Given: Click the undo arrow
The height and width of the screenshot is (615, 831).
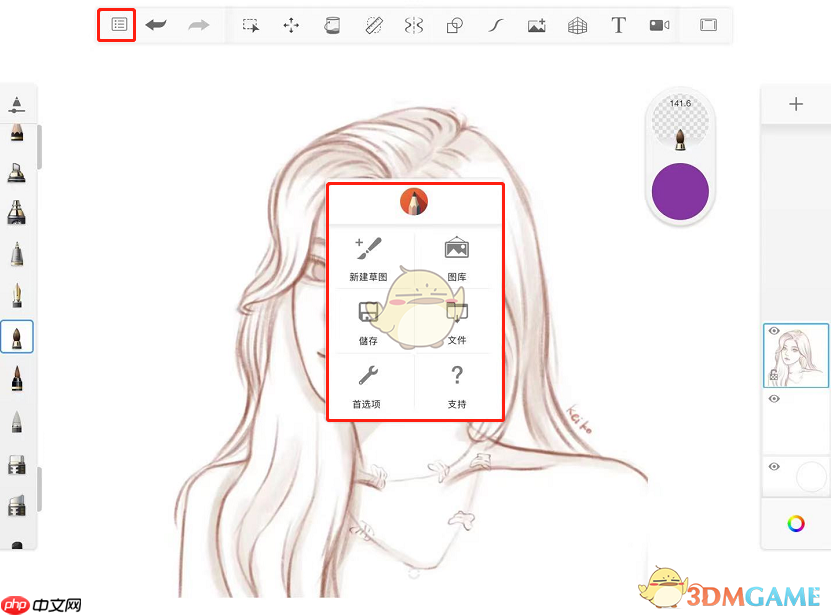Looking at the screenshot, I should (156, 25).
